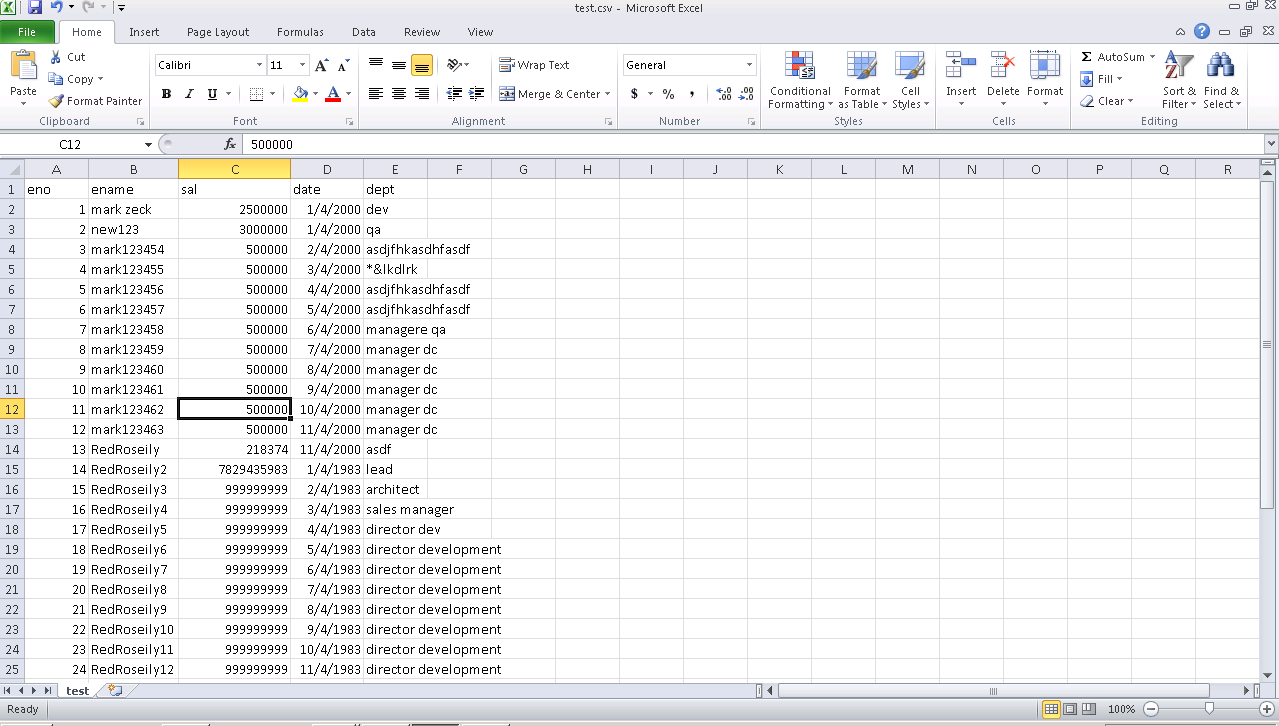
Task: Toggle Underline formatting
Action: (x=212, y=94)
